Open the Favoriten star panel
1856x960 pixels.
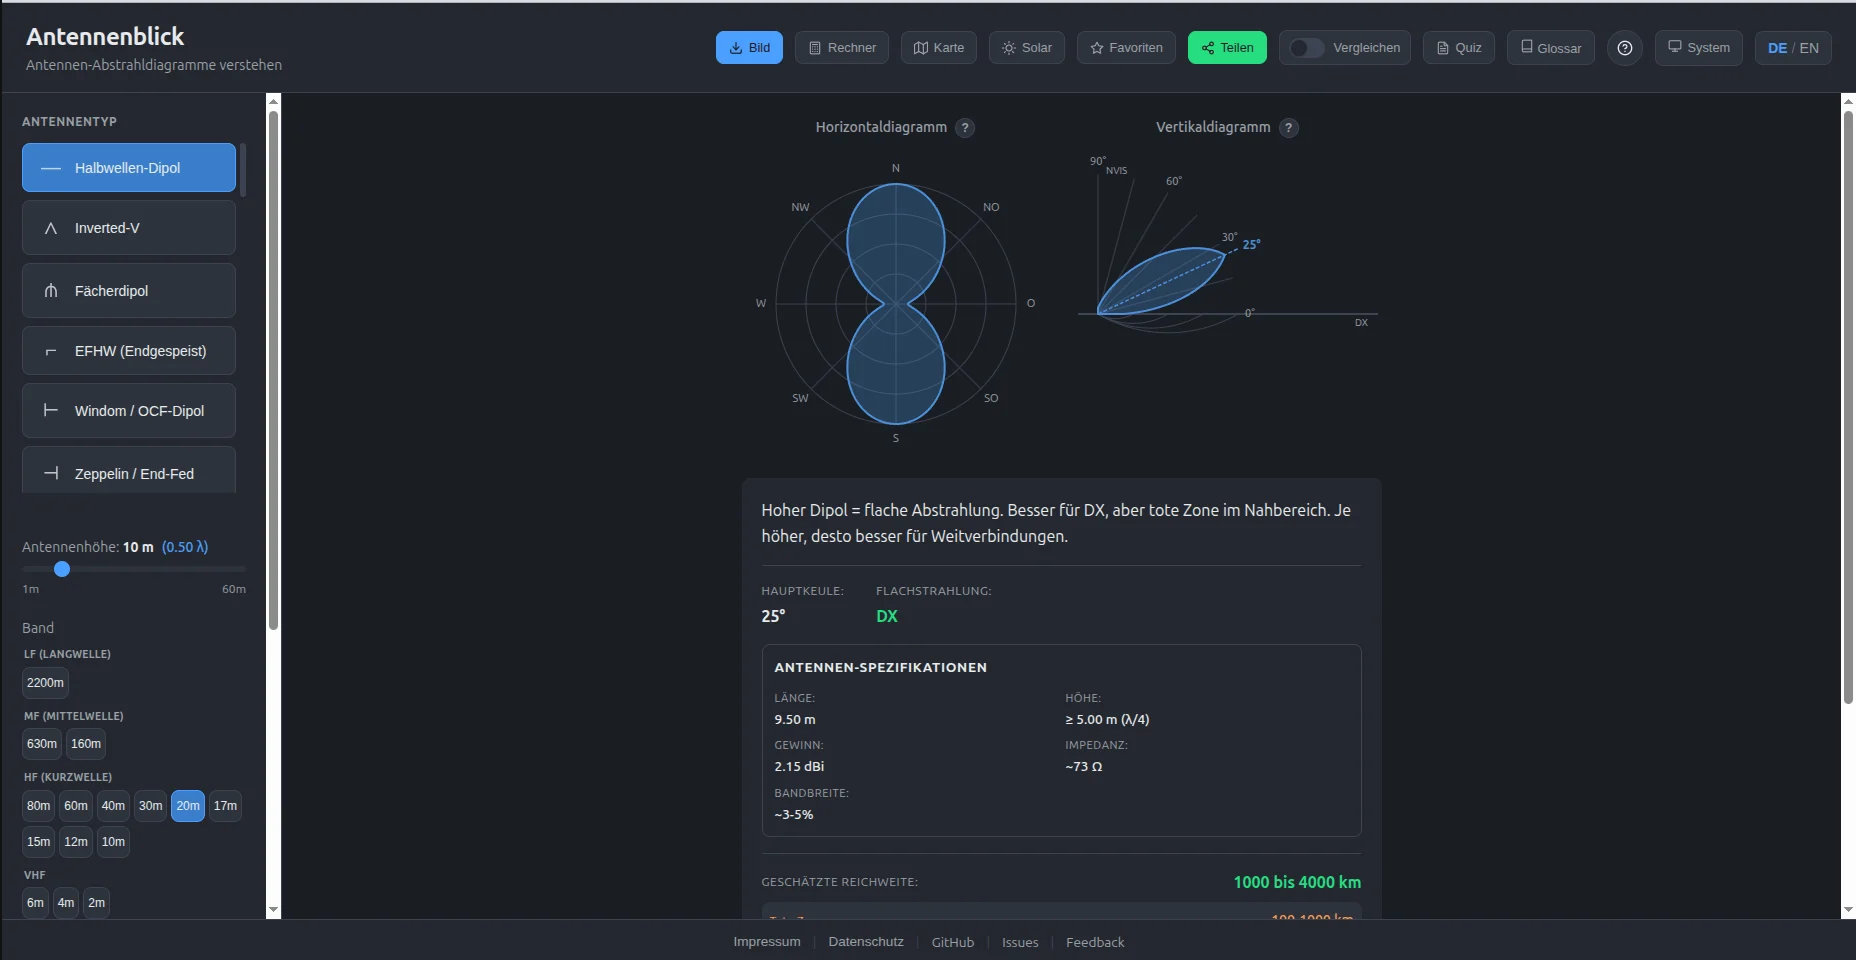click(x=1124, y=47)
